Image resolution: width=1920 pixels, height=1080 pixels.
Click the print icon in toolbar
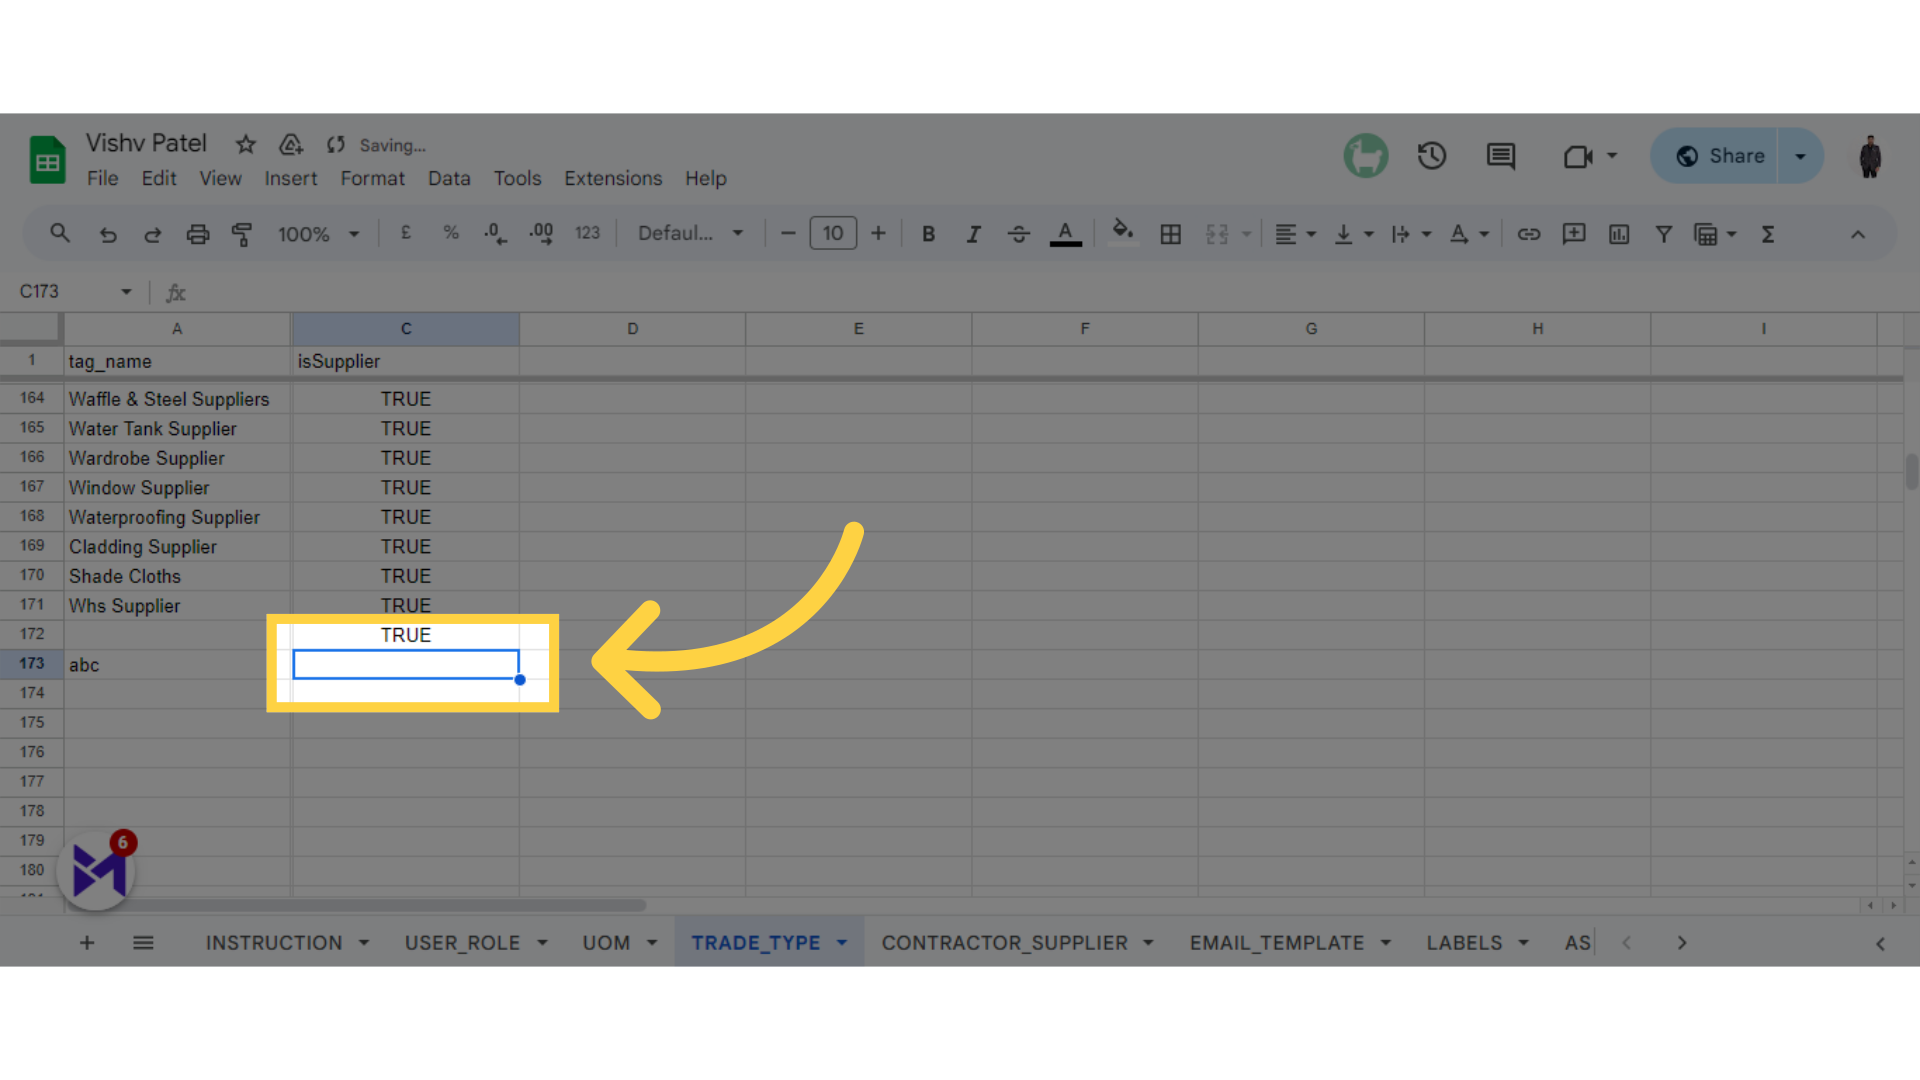[196, 235]
